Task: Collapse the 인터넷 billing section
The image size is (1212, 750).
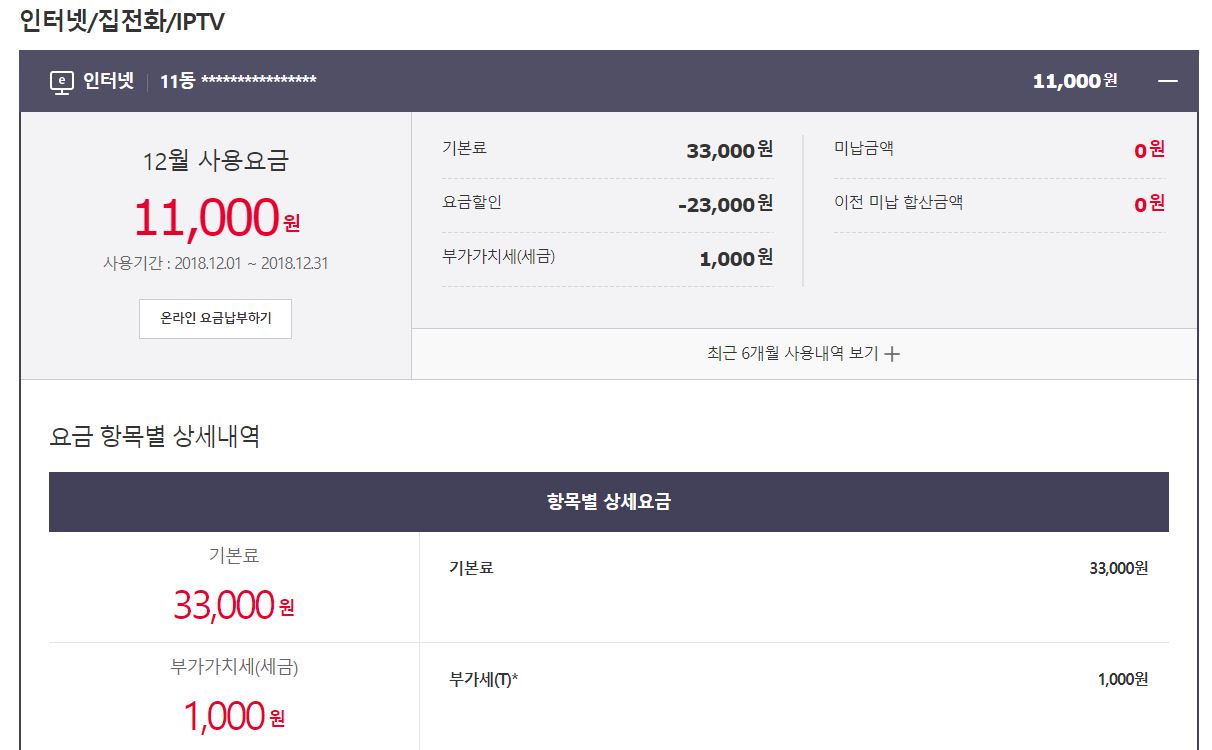Action: (x=1167, y=81)
